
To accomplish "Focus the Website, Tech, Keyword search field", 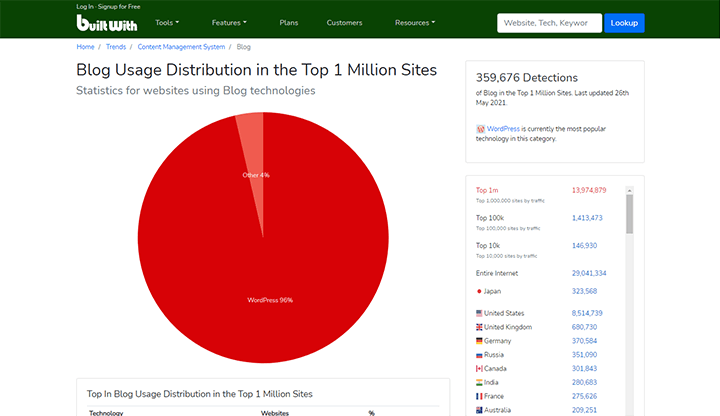I will [x=549, y=23].
